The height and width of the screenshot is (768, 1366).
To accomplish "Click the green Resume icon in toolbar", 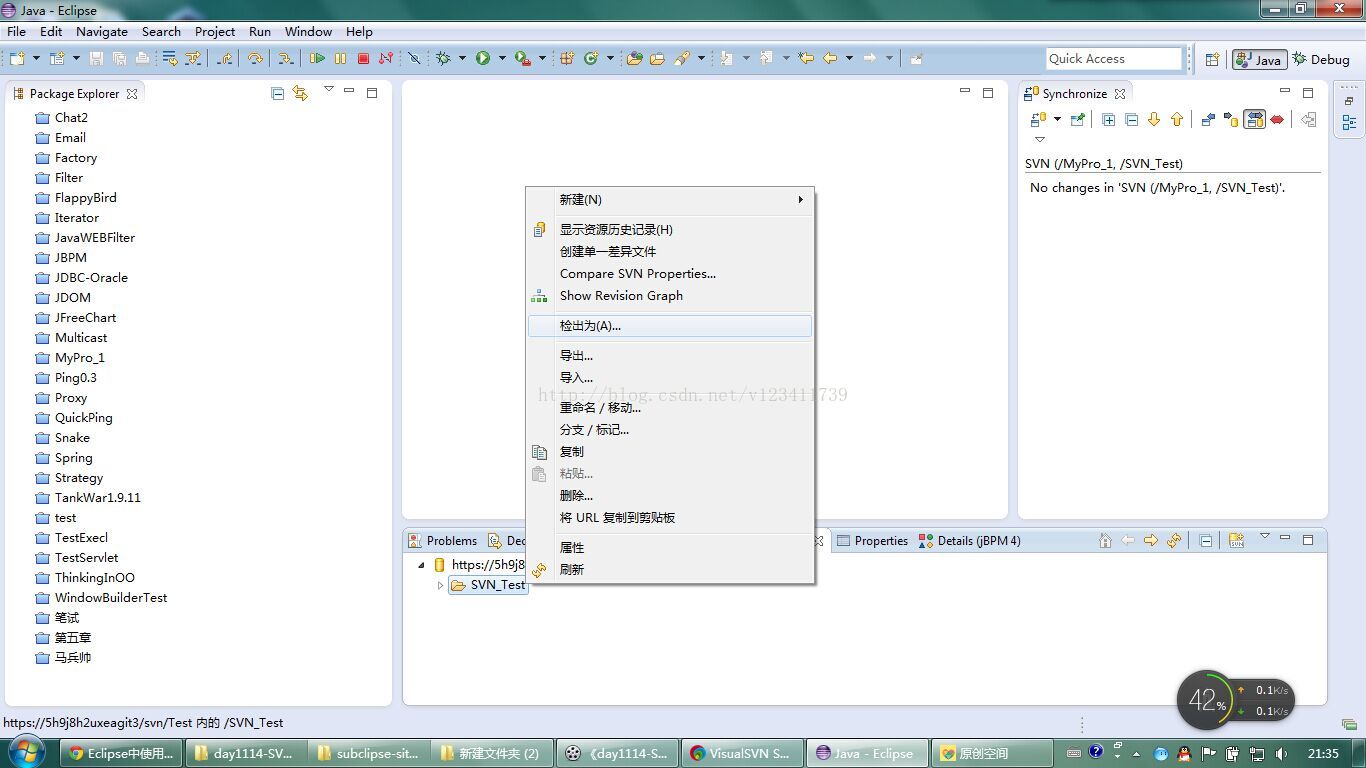I will point(317,59).
